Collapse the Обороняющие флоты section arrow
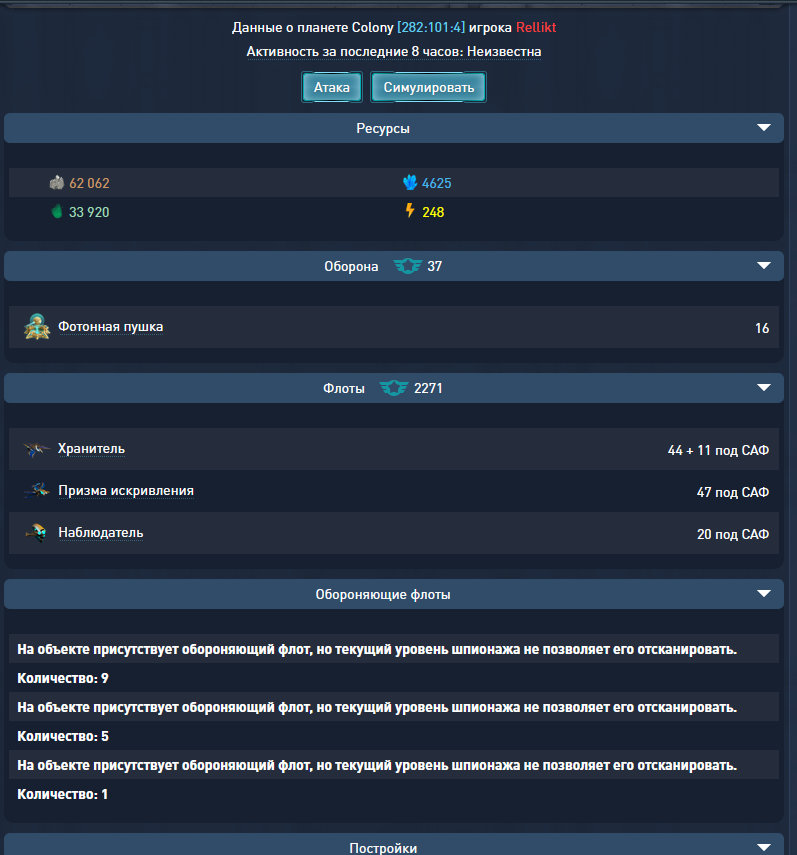 [x=764, y=594]
